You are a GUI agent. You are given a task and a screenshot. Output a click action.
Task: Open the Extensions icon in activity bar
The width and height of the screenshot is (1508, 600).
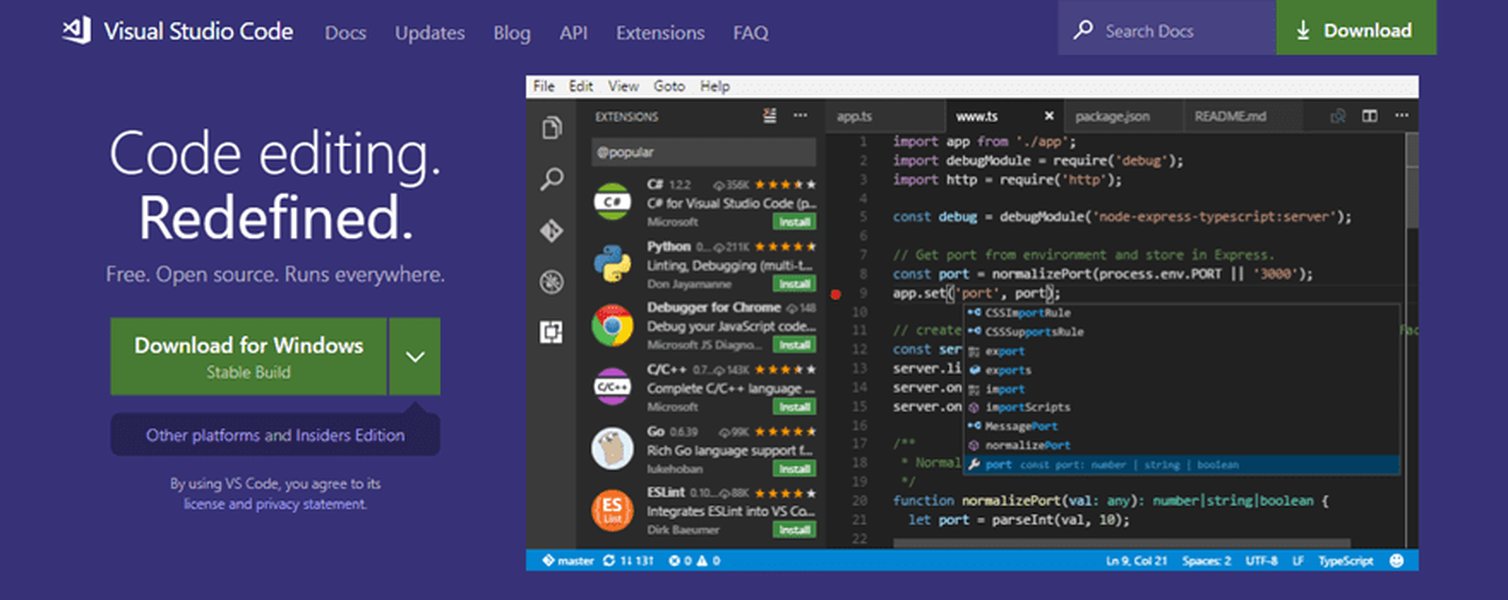tap(551, 332)
